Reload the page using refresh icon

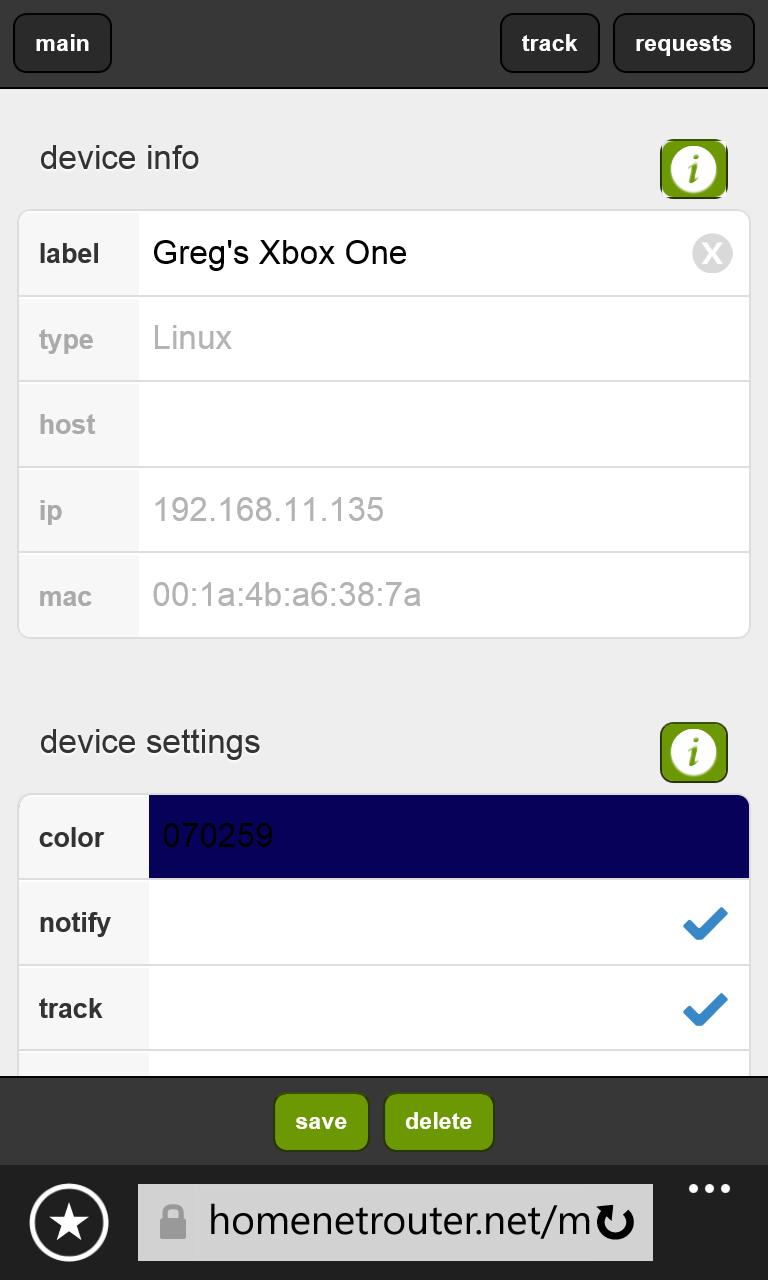coord(616,1222)
